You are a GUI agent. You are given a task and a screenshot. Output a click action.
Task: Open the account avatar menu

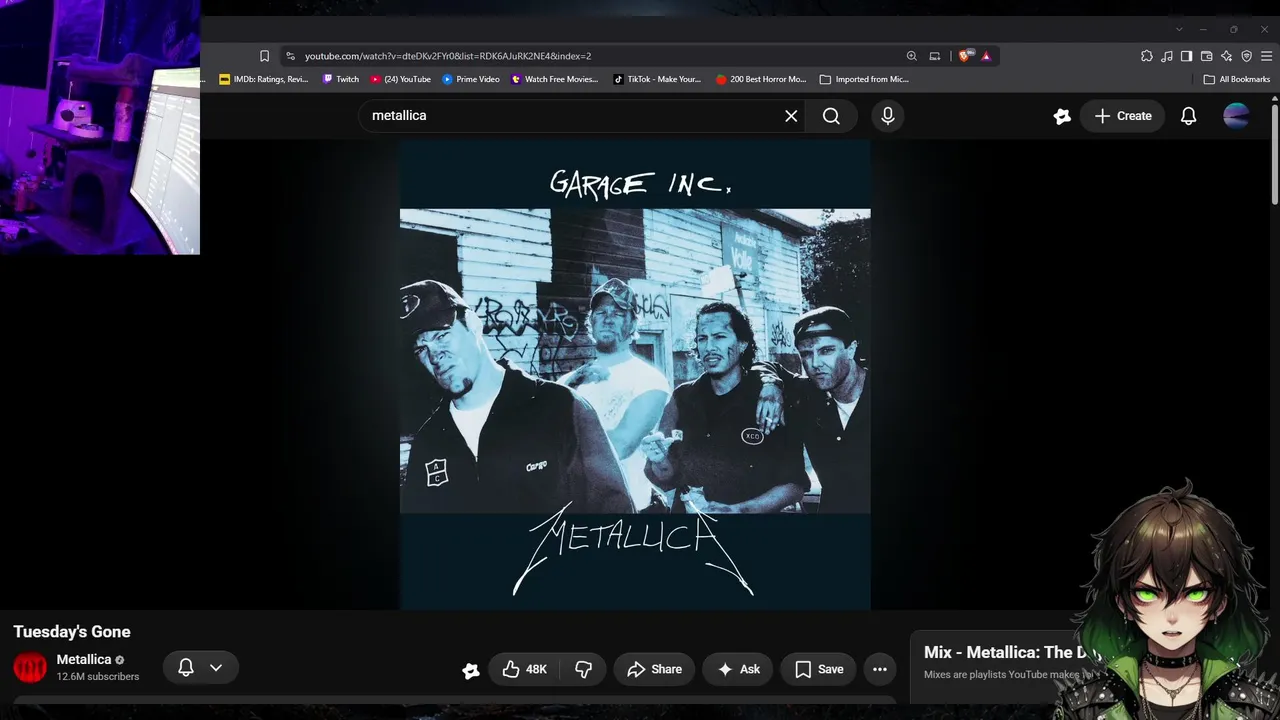click(1236, 116)
